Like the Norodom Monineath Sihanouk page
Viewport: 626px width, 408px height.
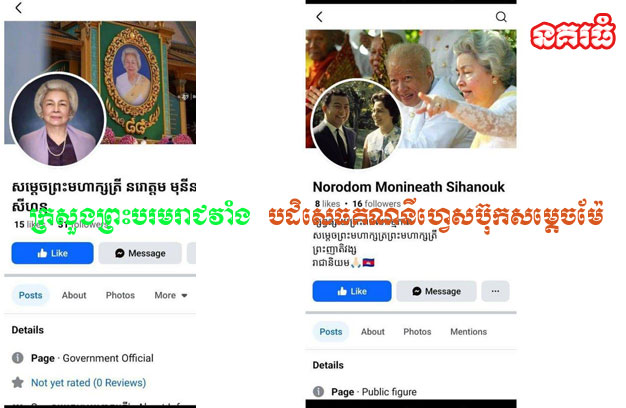tap(352, 291)
